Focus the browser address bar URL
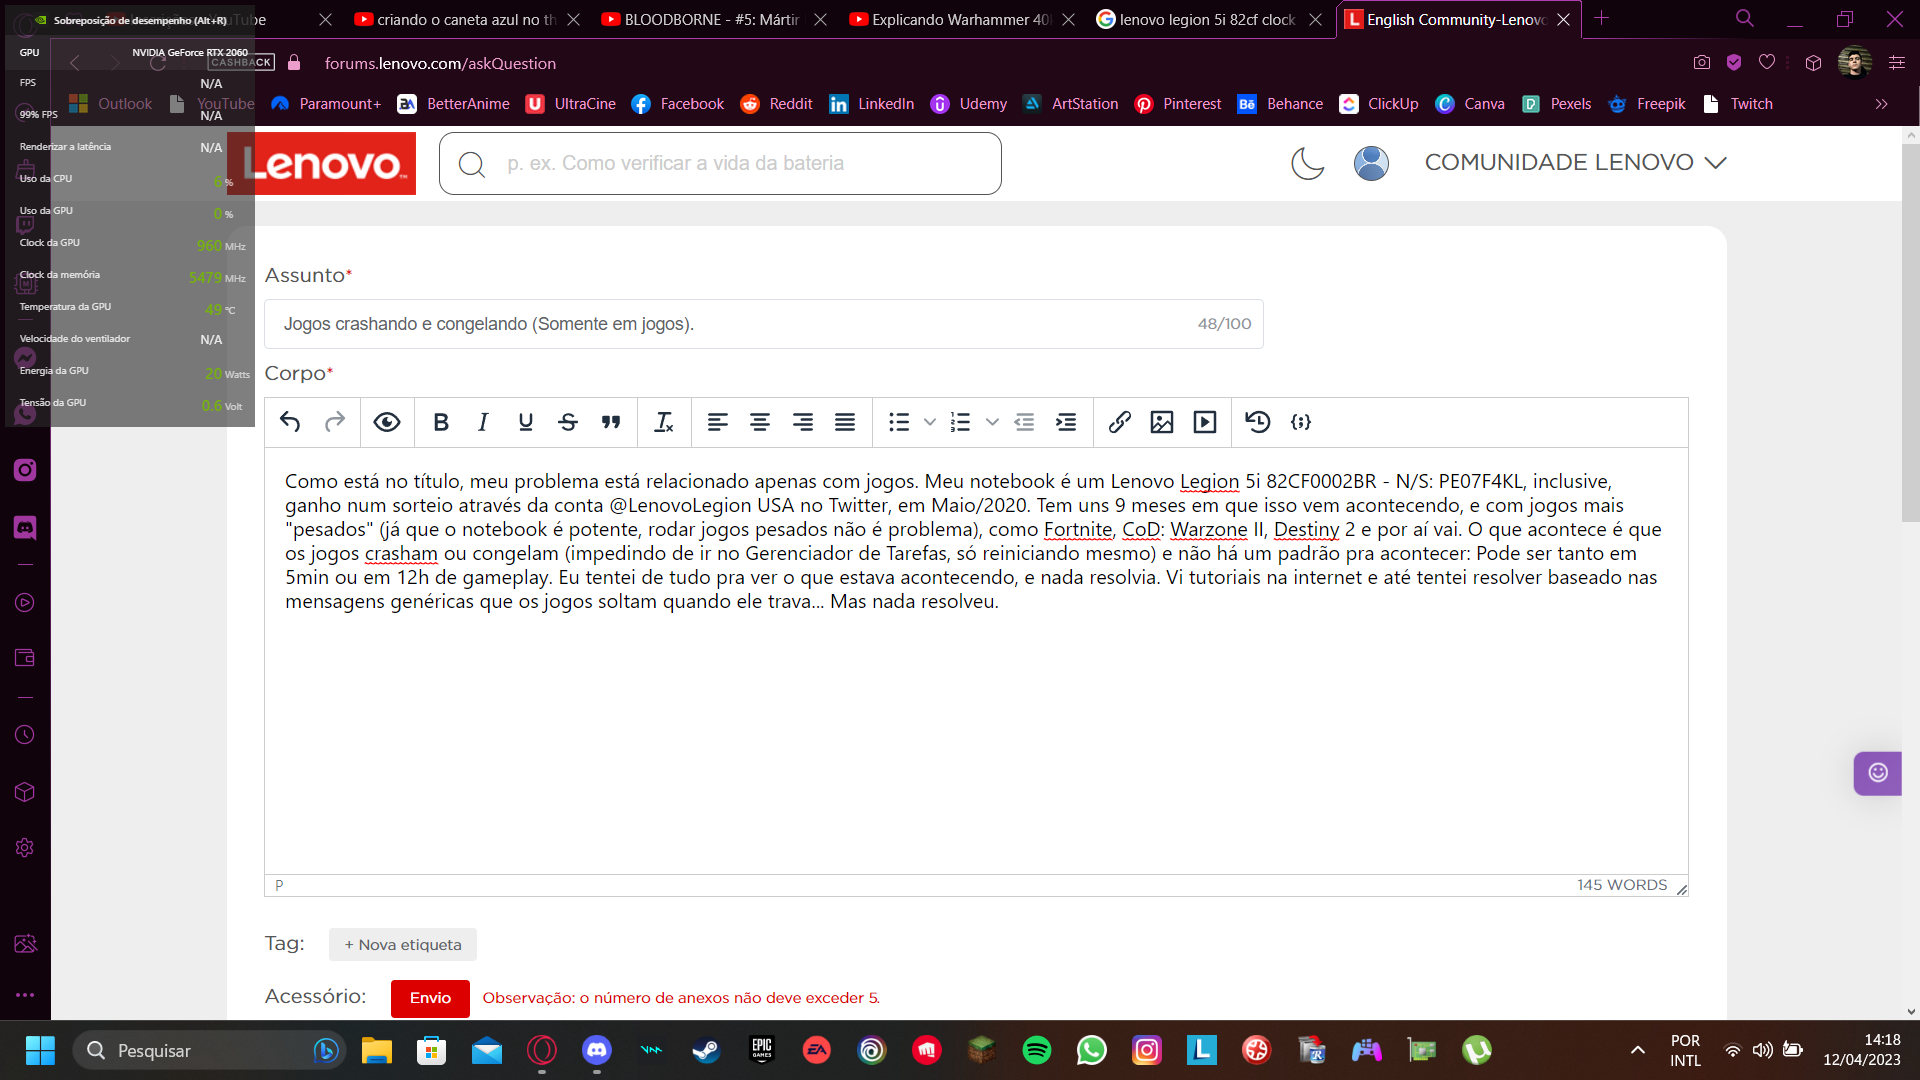 click(x=440, y=63)
